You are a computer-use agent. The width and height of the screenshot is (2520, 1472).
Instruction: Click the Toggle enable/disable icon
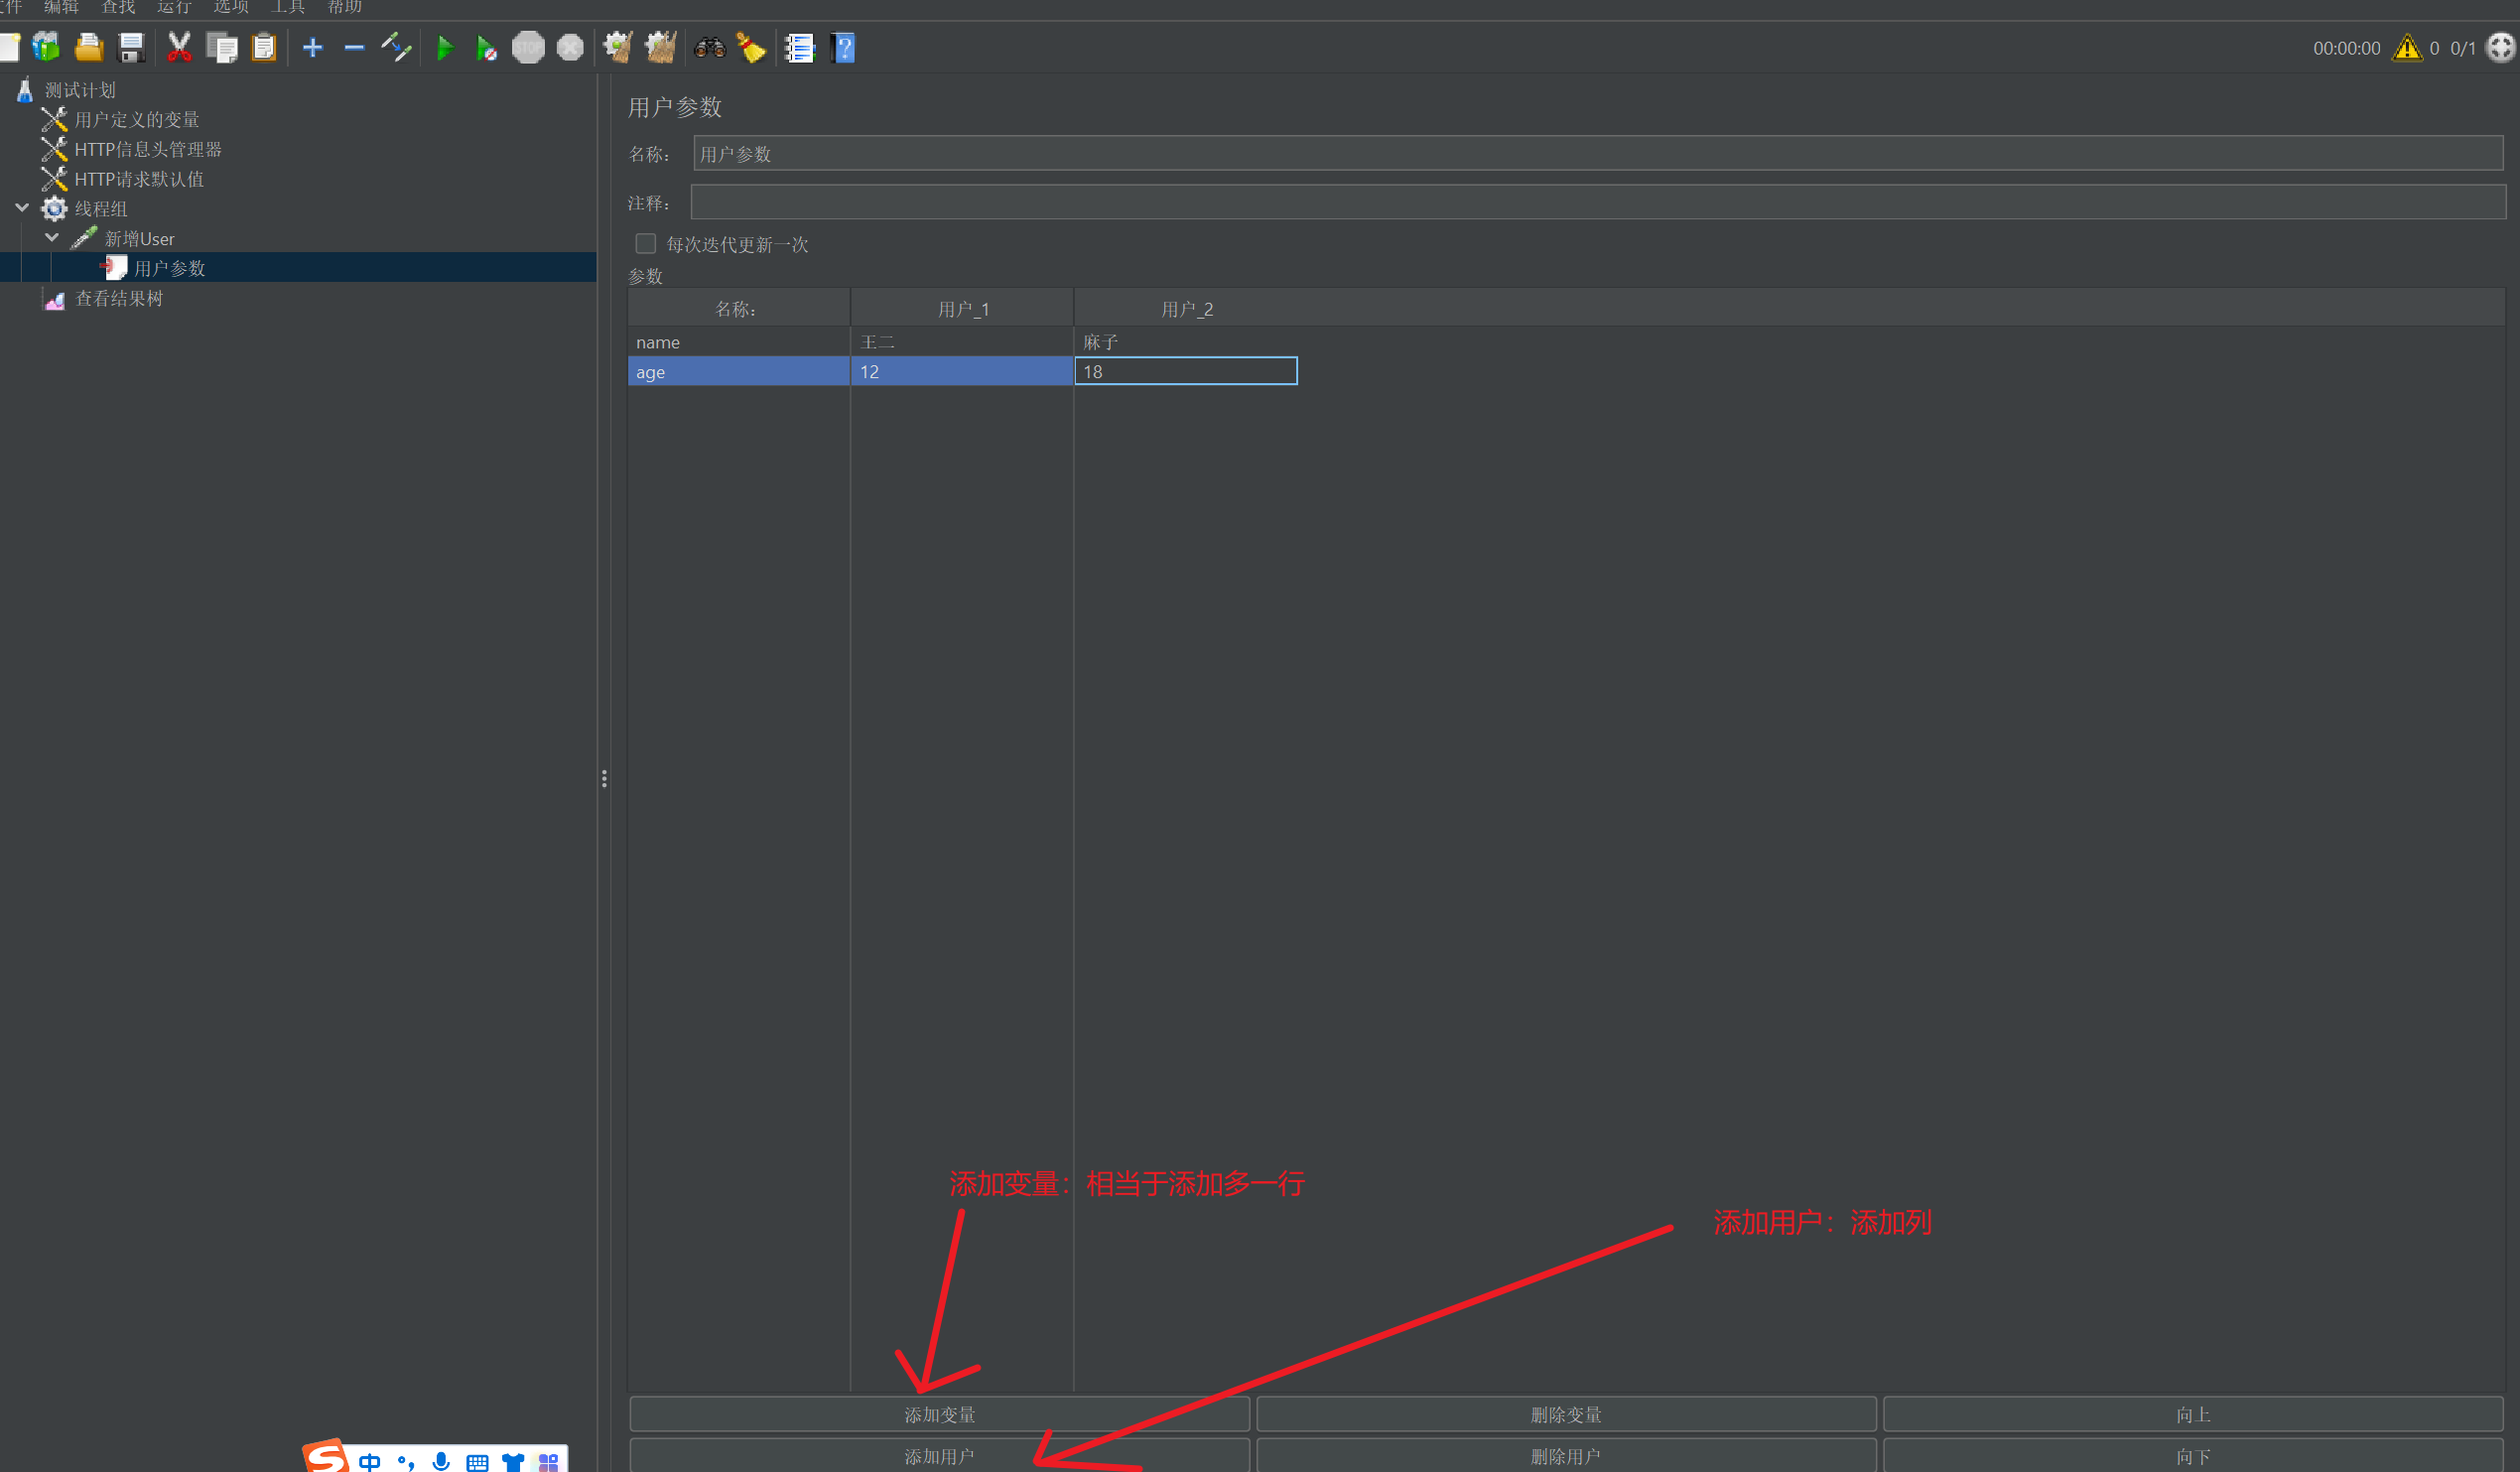pyautogui.click(x=396, y=48)
